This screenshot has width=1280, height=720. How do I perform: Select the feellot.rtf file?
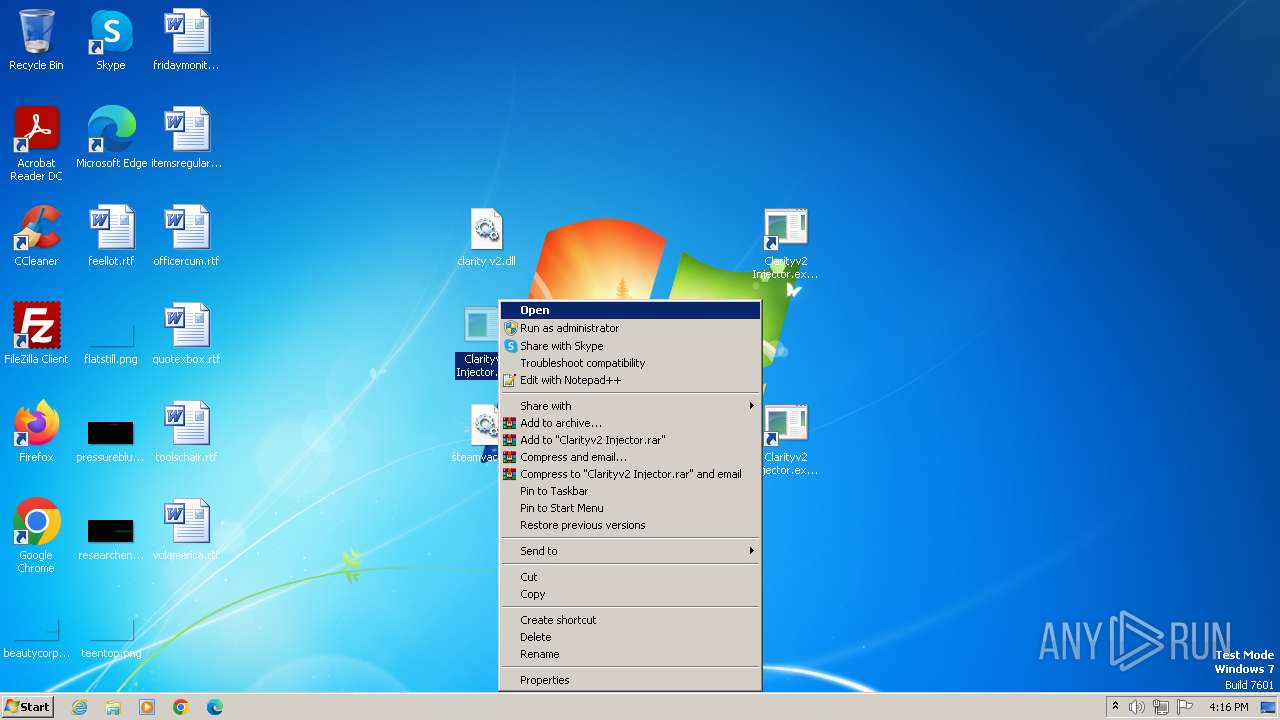point(111,236)
